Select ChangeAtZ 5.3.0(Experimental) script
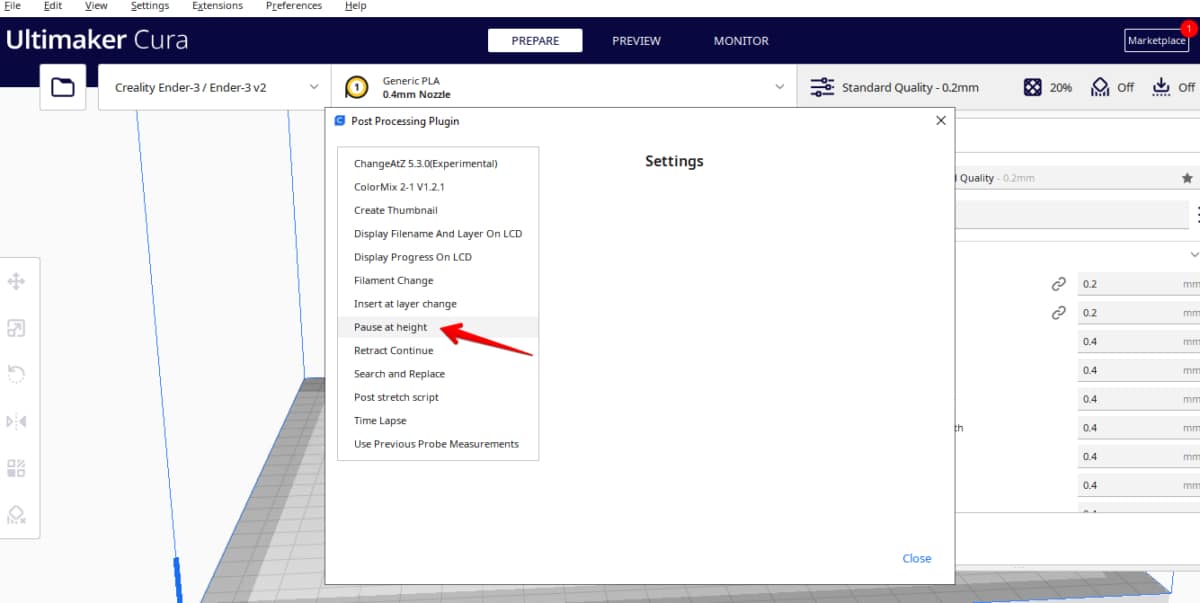This screenshot has width=1200, height=603. 438,163
